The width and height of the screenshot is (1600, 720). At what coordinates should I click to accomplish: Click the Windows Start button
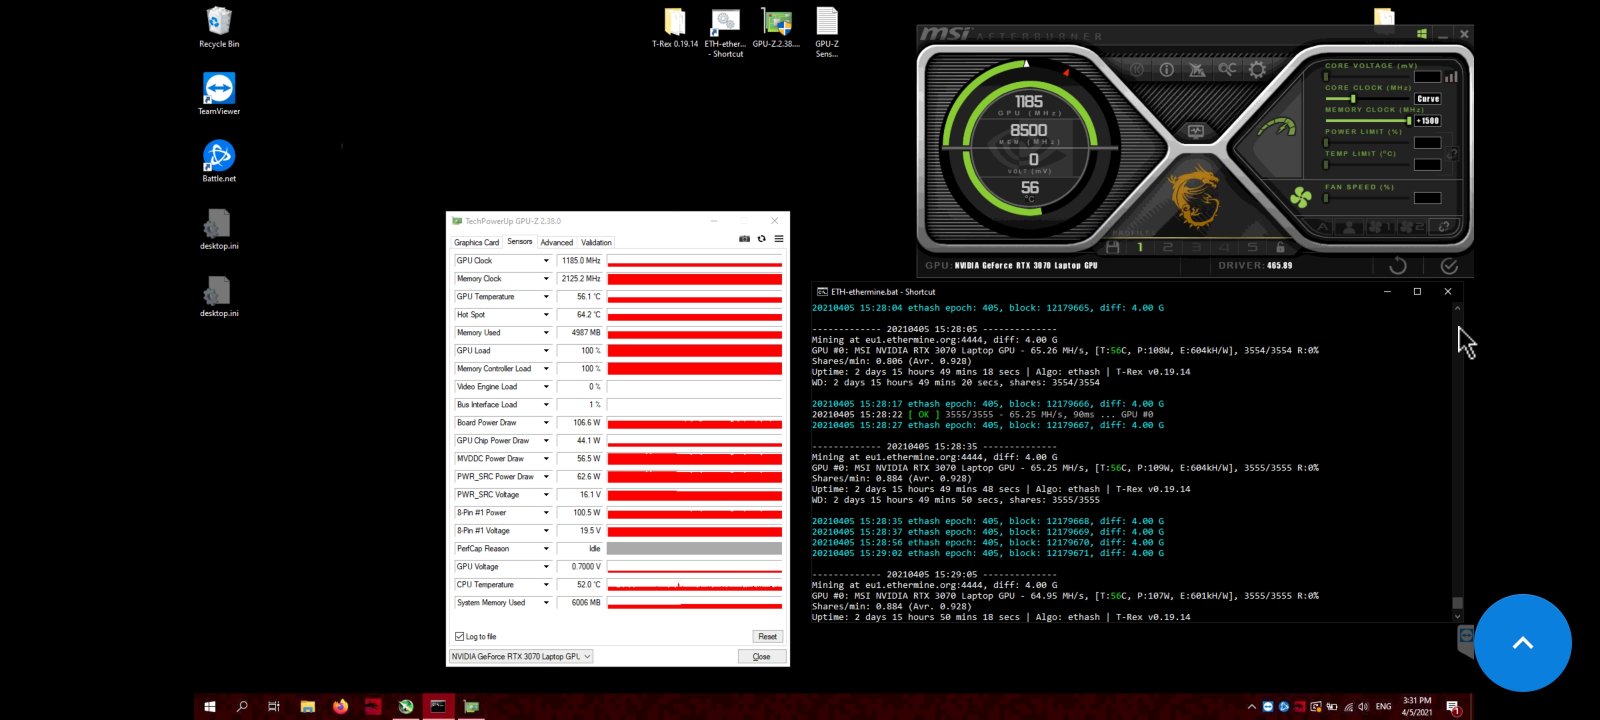[x=210, y=706]
